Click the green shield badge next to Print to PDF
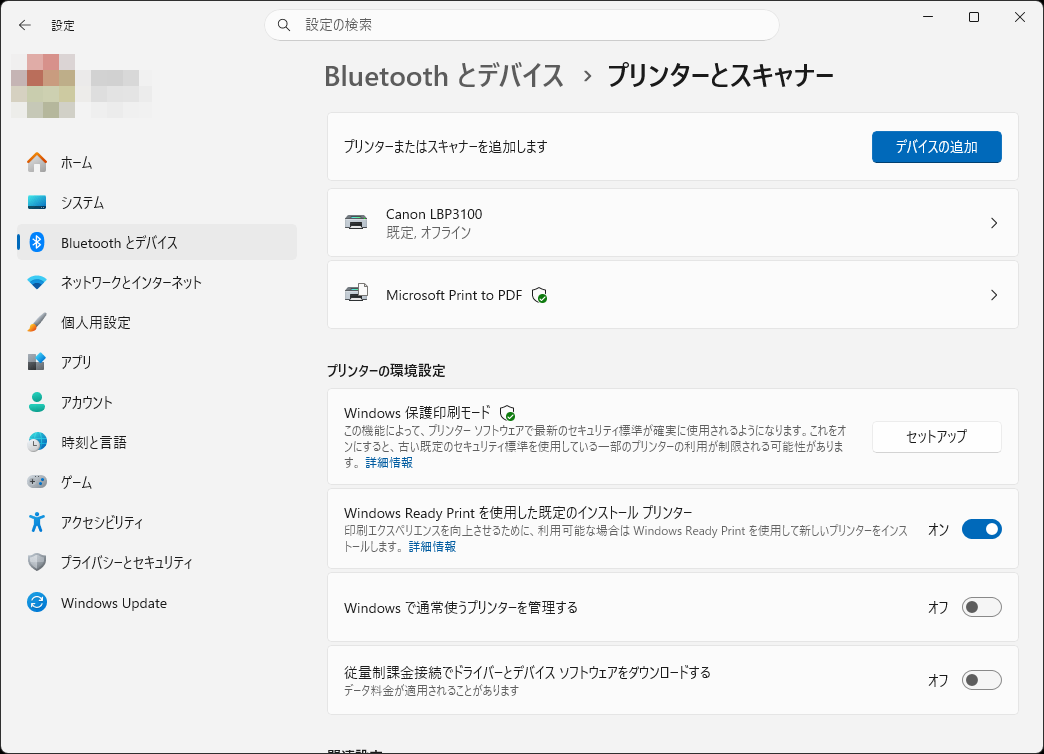This screenshot has height=754, width=1044. pos(540,295)
